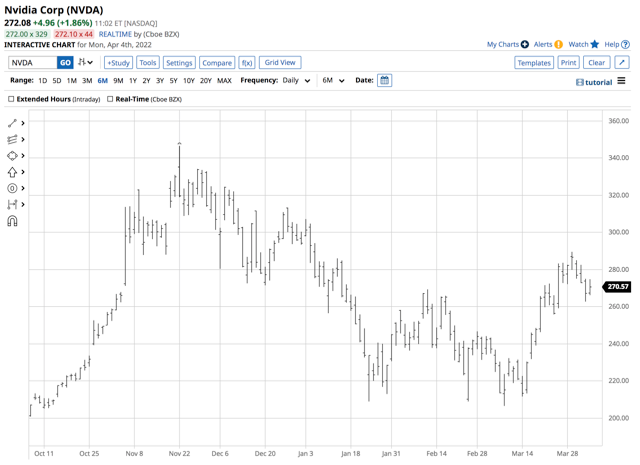
Task: Select the 1Y range
Action: click(x=133, y=80)
